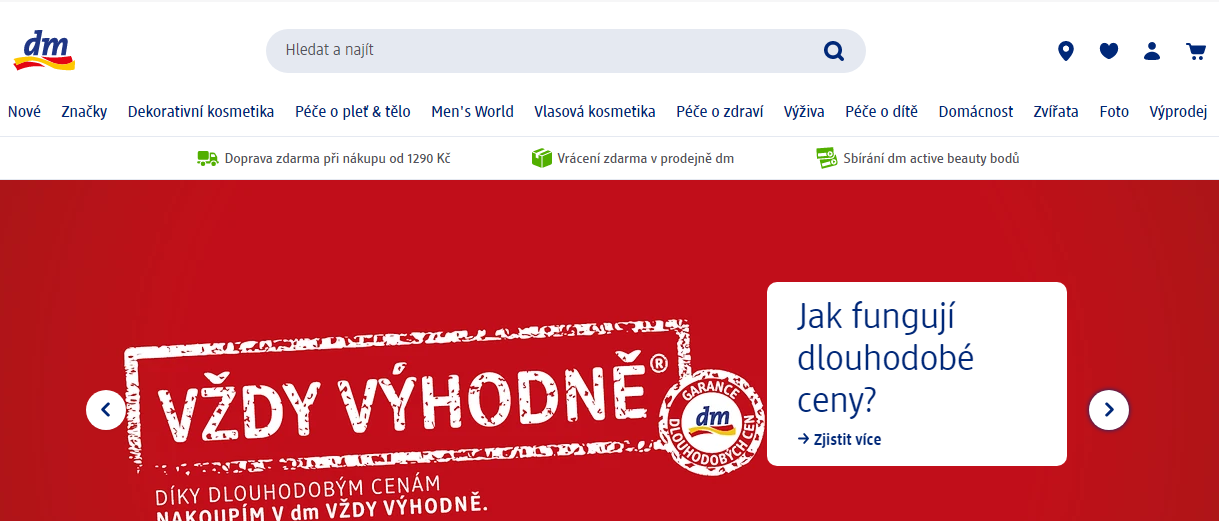Open the Dekorativní kosmetika menu
The image size is (1219, 521).
201,112
